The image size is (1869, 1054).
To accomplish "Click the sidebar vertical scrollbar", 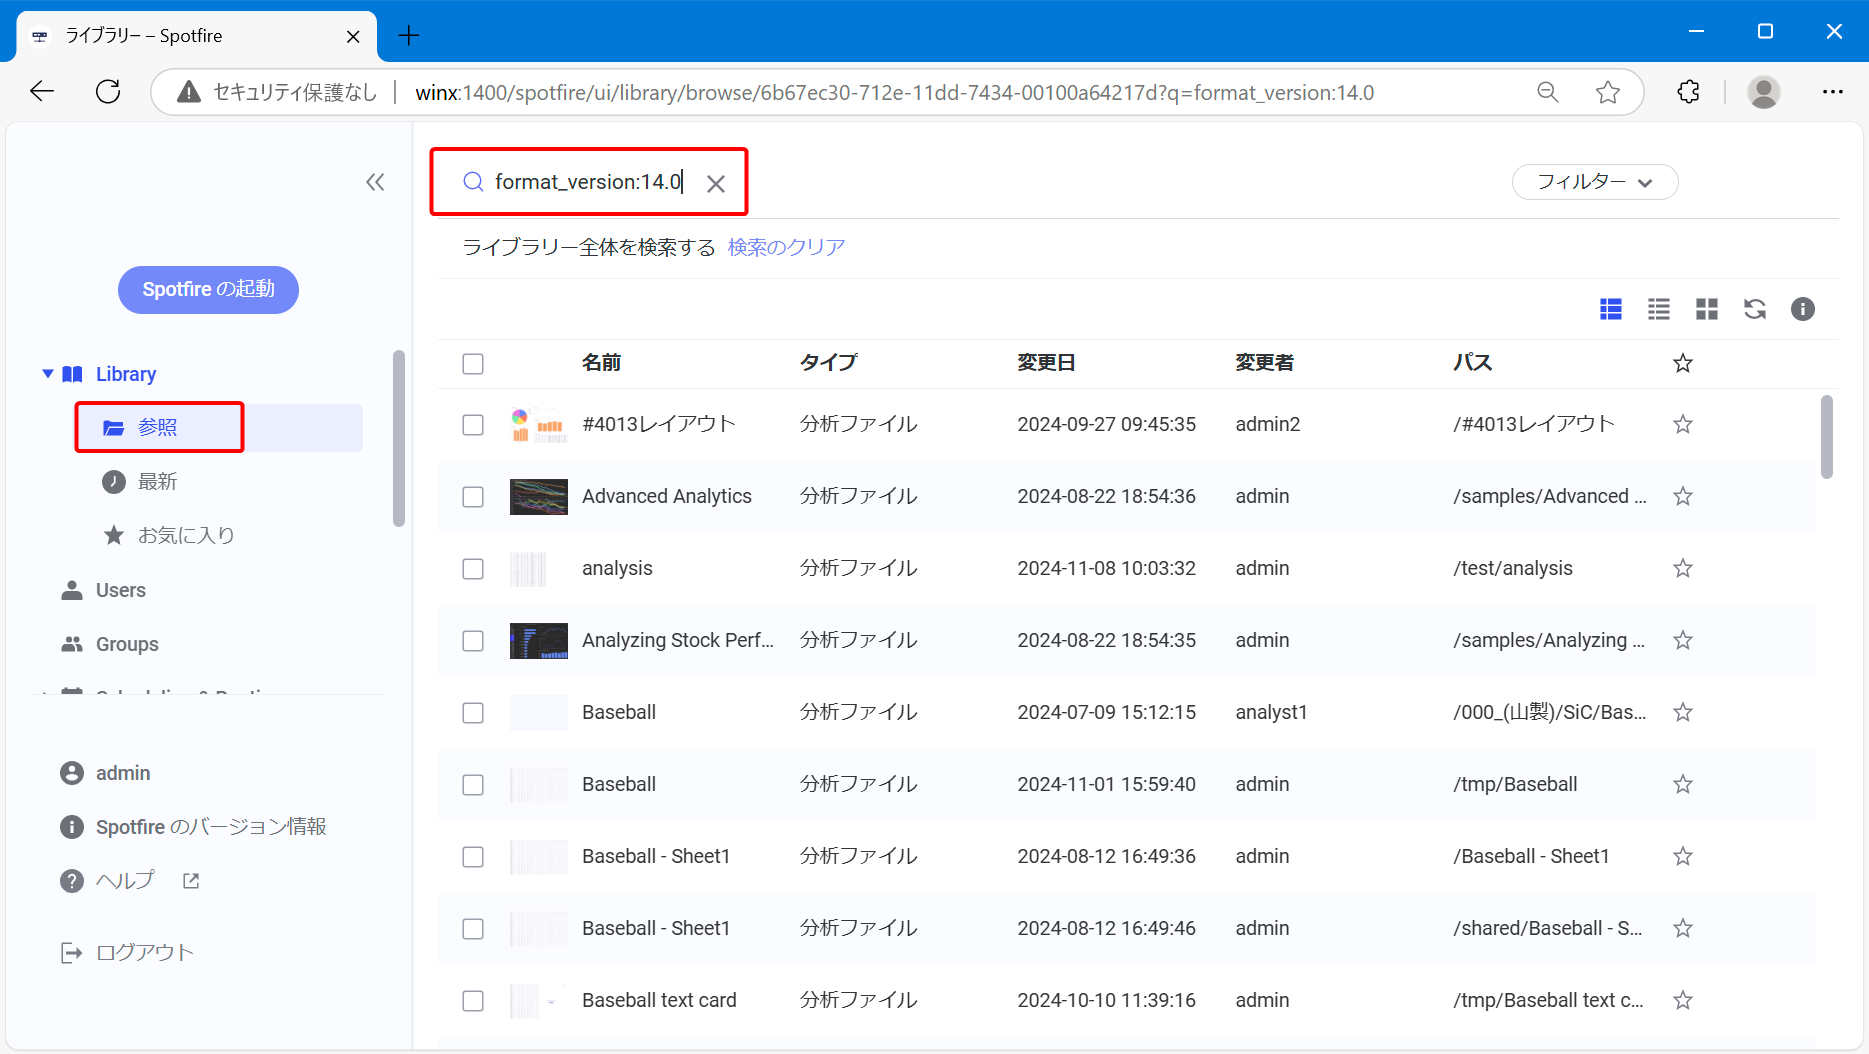I will pyautogui.click(x=399, y=437).
